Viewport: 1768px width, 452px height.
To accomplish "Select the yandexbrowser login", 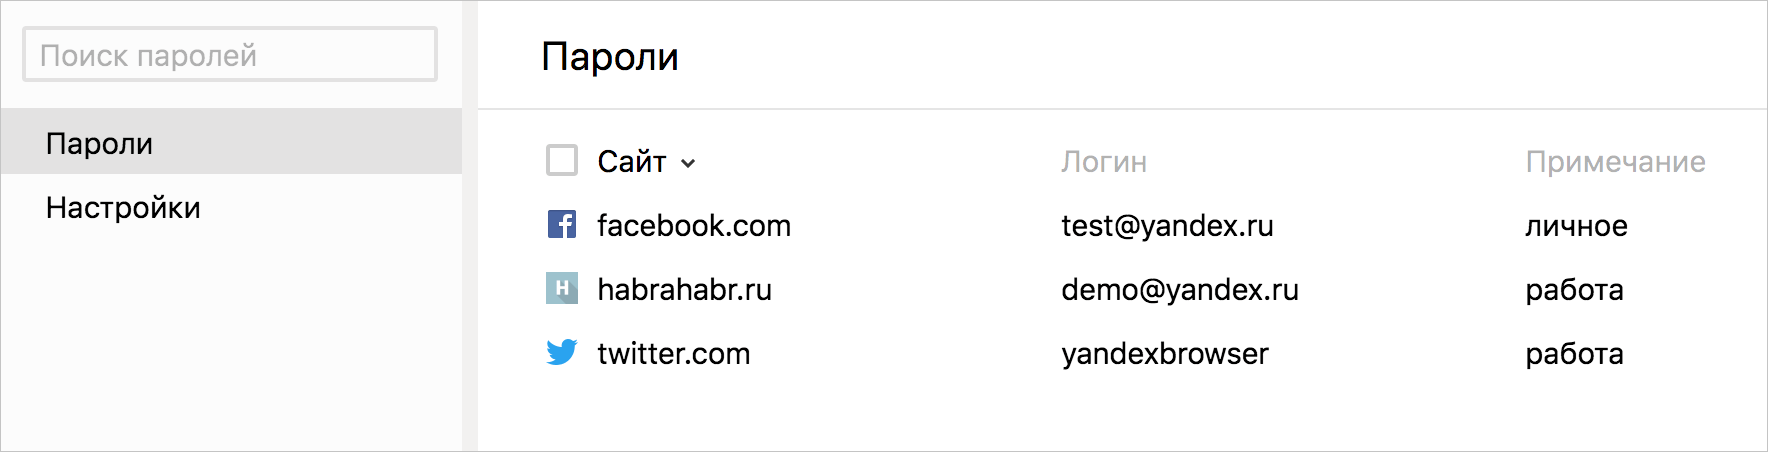I will click(x=1165, y=354).
